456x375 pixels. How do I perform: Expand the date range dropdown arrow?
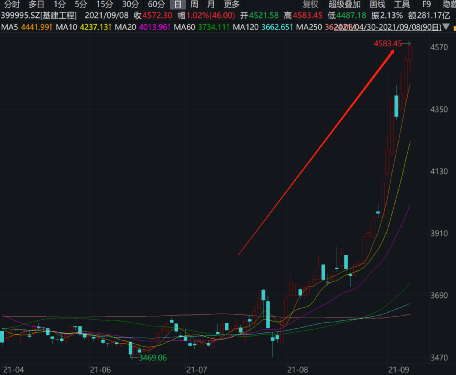tap(446, 27)
